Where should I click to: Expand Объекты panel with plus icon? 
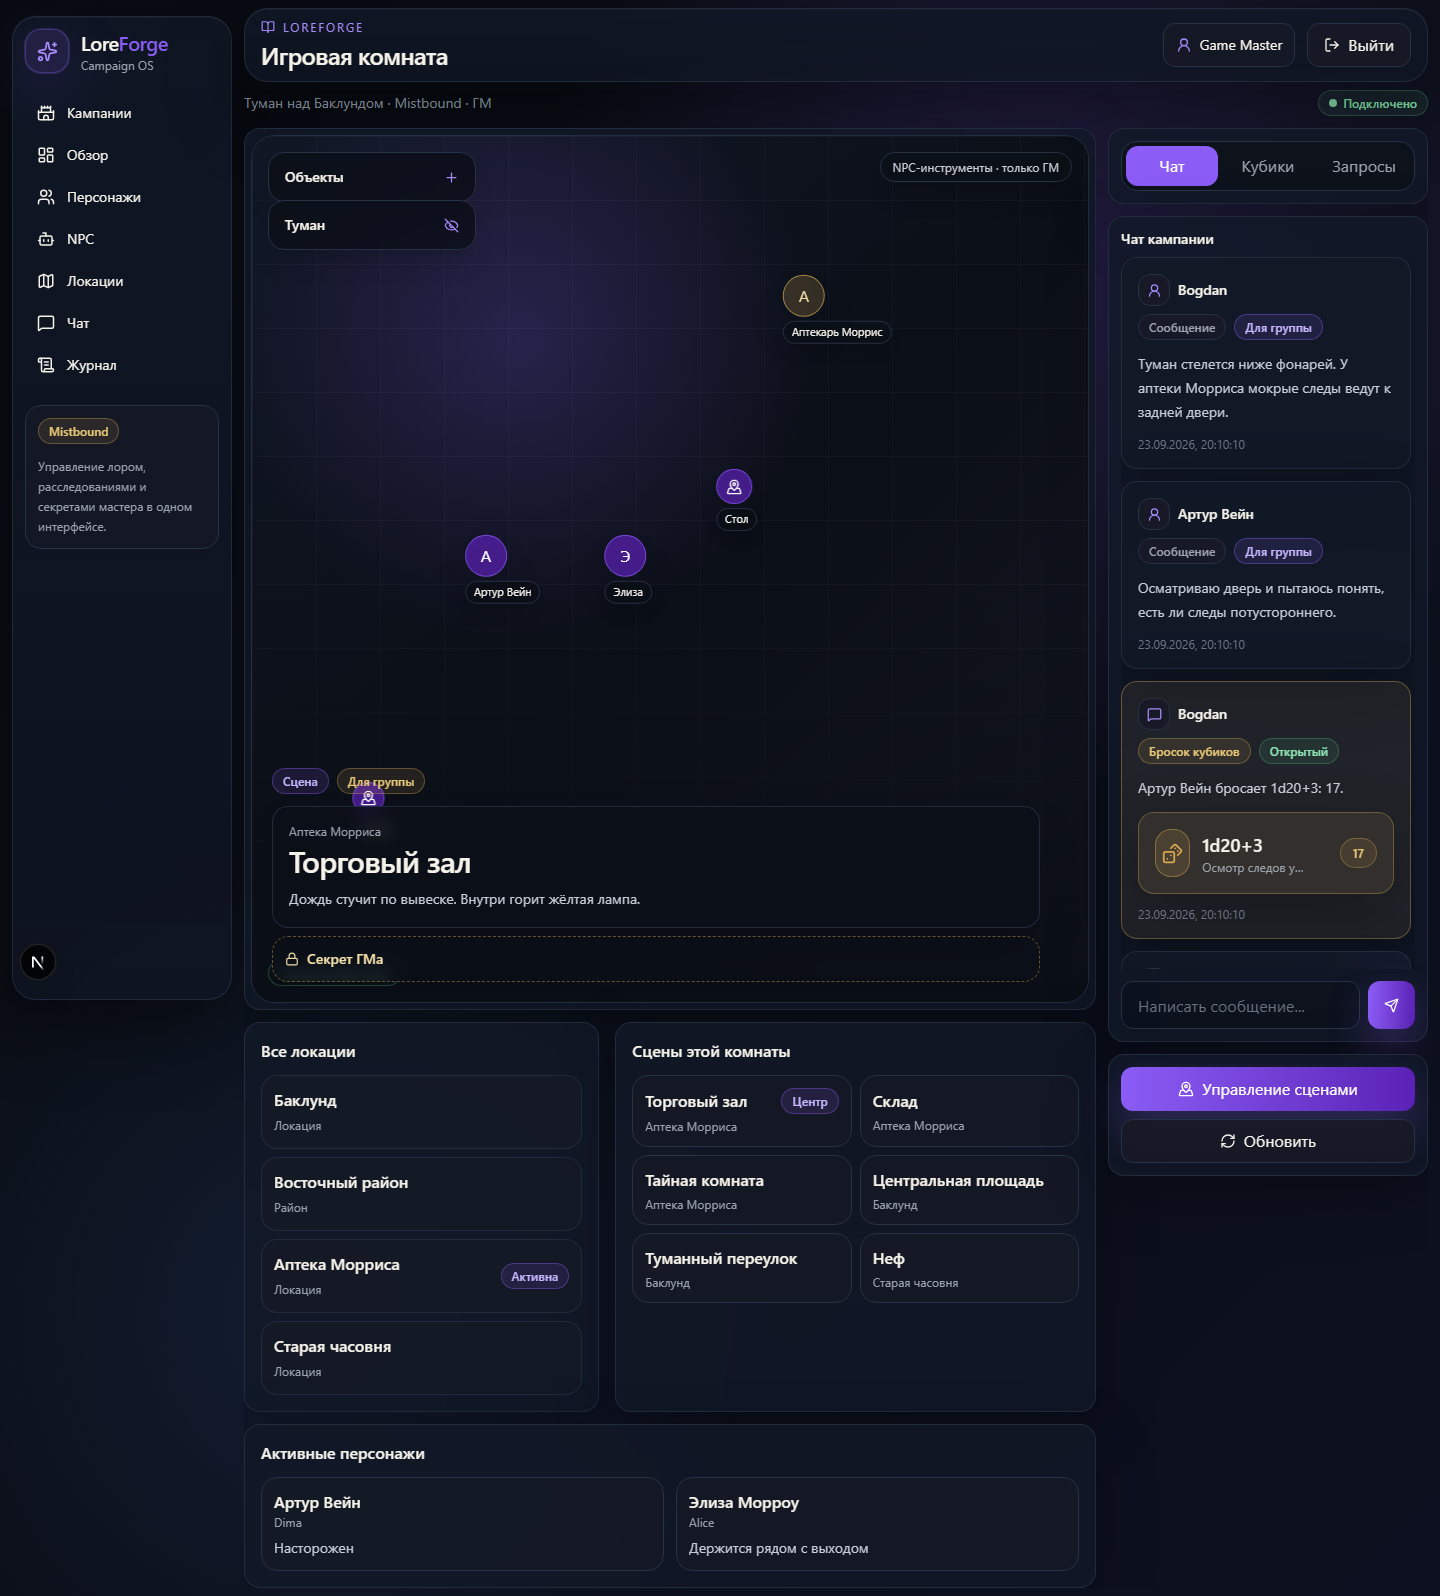[x=451, y=177]
